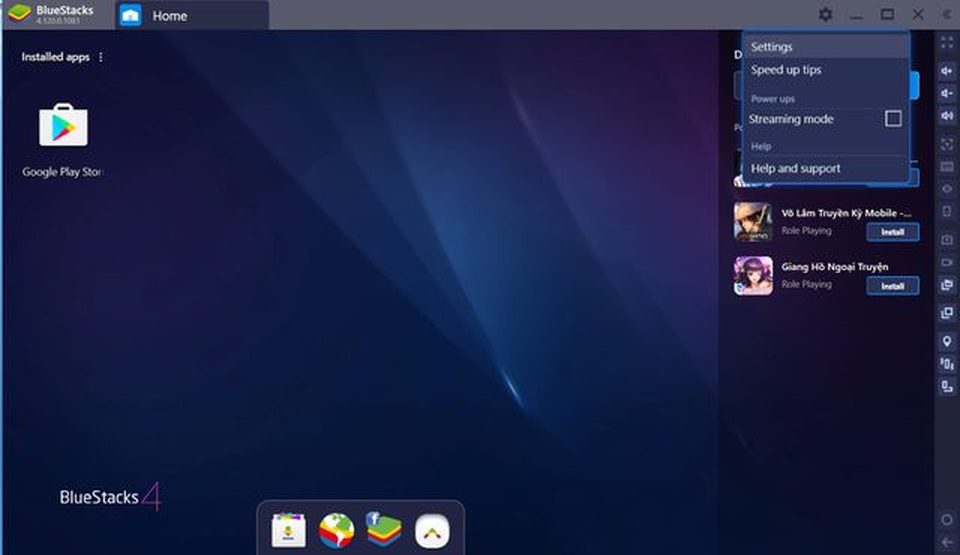
Task: Click the Võ Lâm Truyền Kỳ Mobile title
Action: pos(846,213)
